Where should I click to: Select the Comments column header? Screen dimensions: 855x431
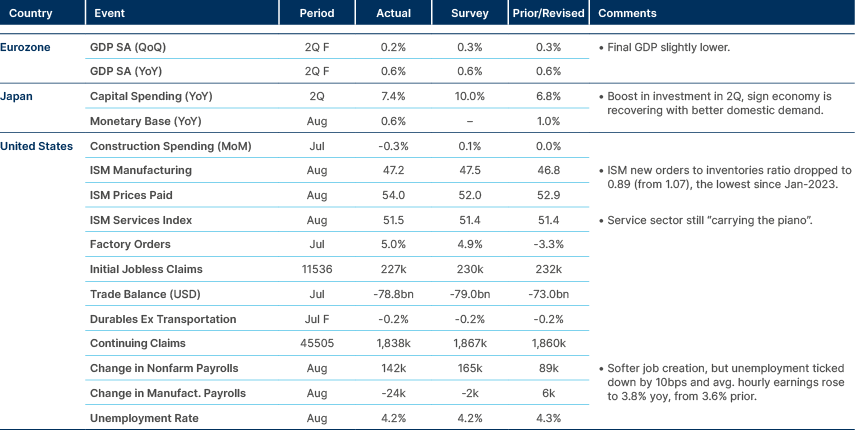[627, 13]
